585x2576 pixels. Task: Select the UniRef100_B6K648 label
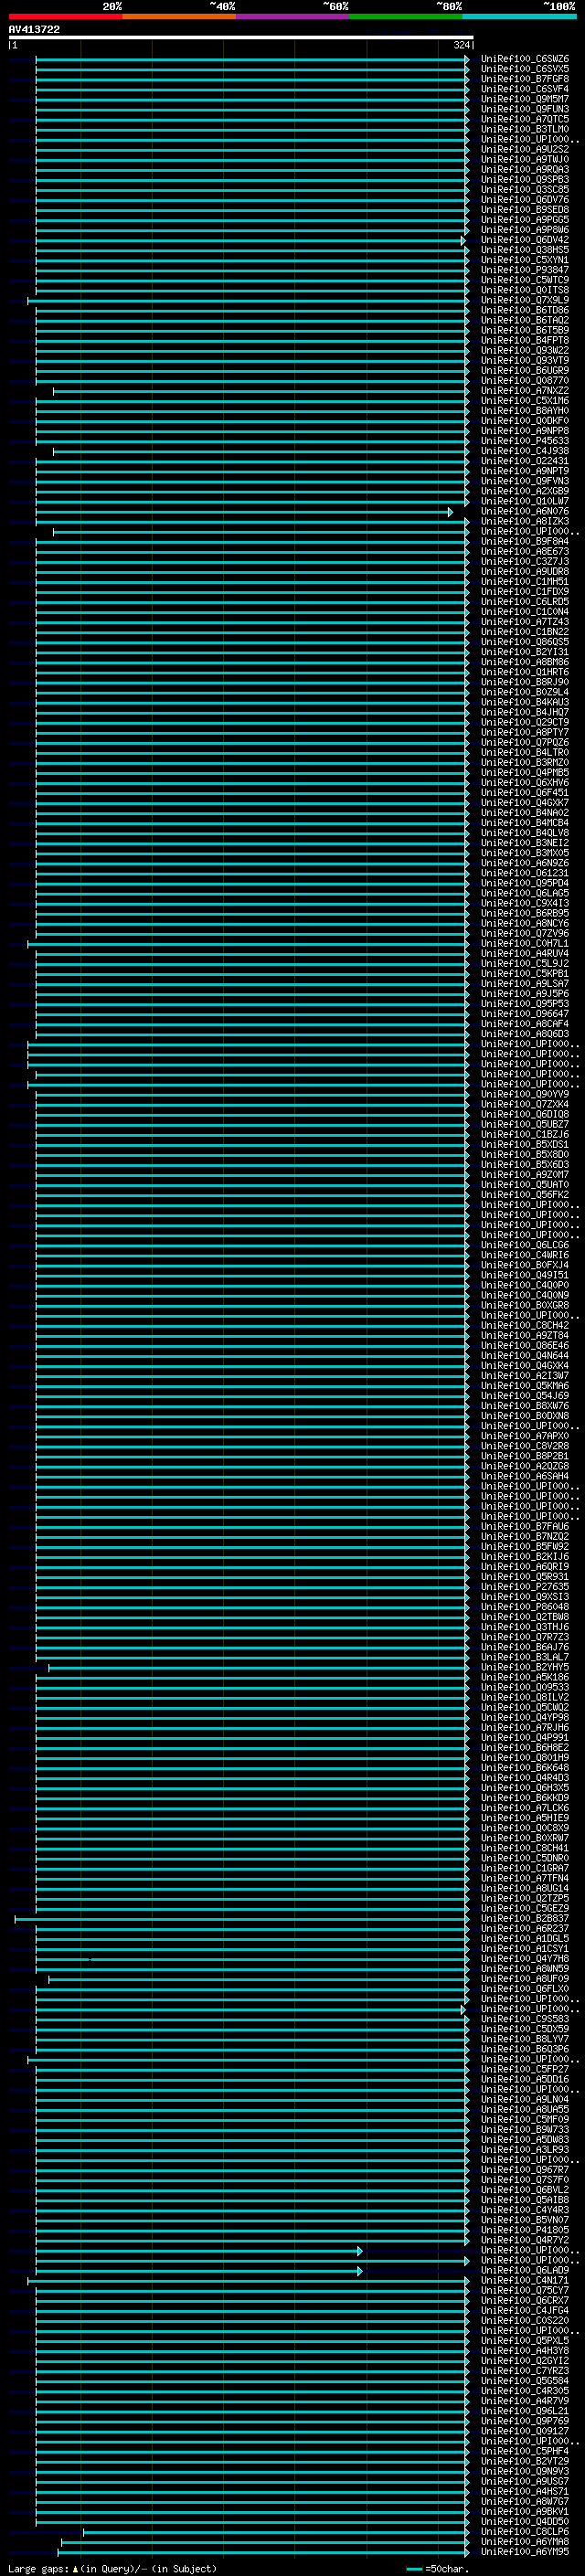525,1767
